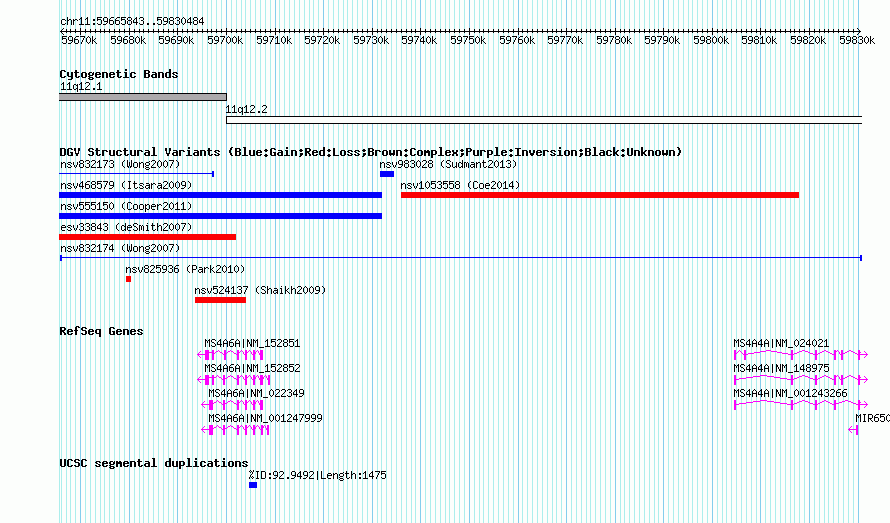Click the white 11q12.2 cytogenetic band
Screen dimensions: 890x523
click(x=544, y=120)
